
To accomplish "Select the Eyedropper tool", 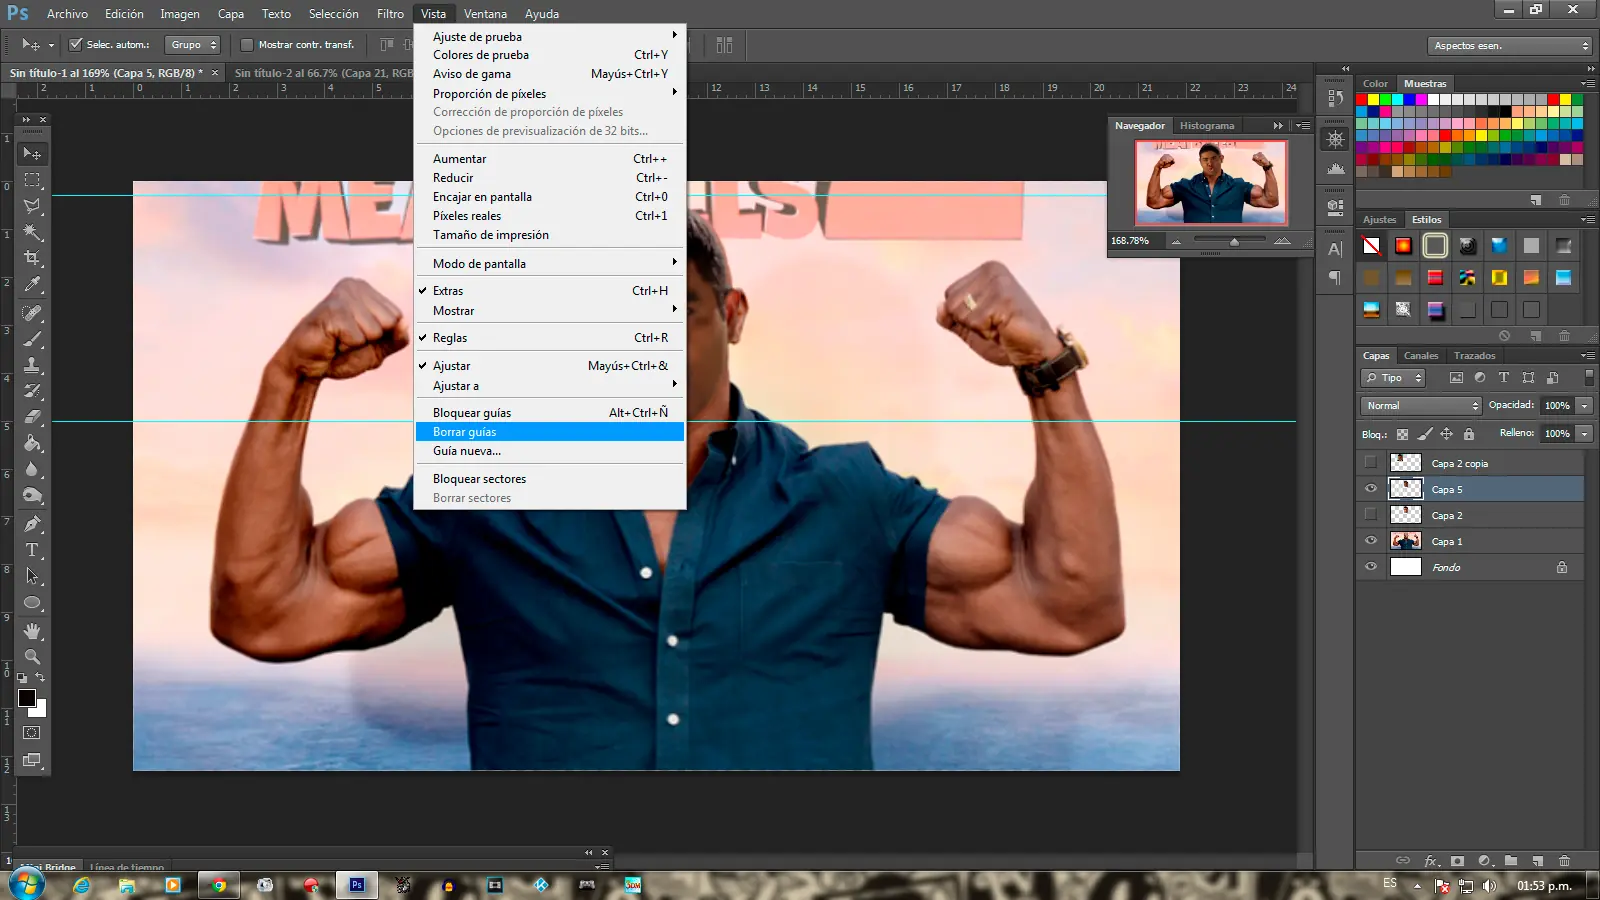I will (32, 285).
